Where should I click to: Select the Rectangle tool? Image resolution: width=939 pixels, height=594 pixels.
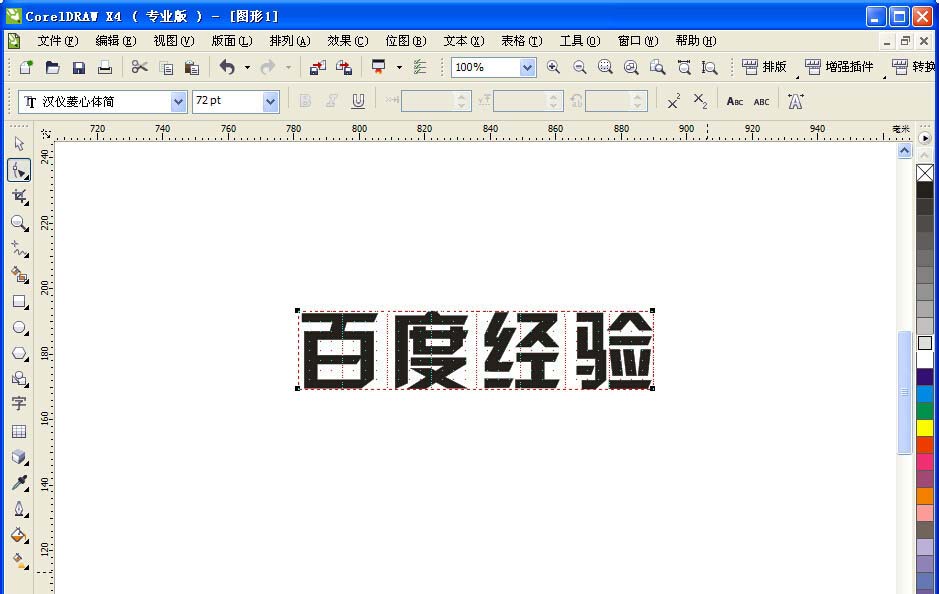coord(19,301)
